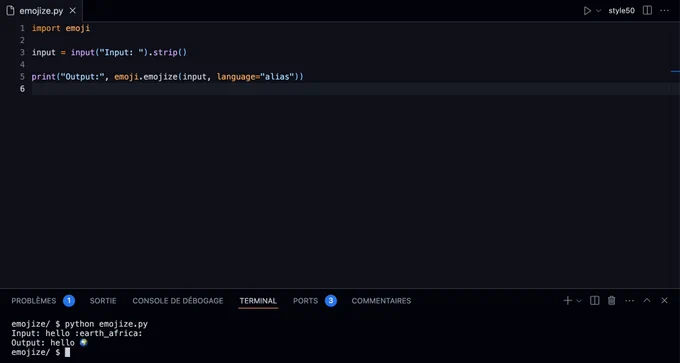The image size is (680, 363).
Task: Select the emojize.py editor tab
Action: click(41, 11)
